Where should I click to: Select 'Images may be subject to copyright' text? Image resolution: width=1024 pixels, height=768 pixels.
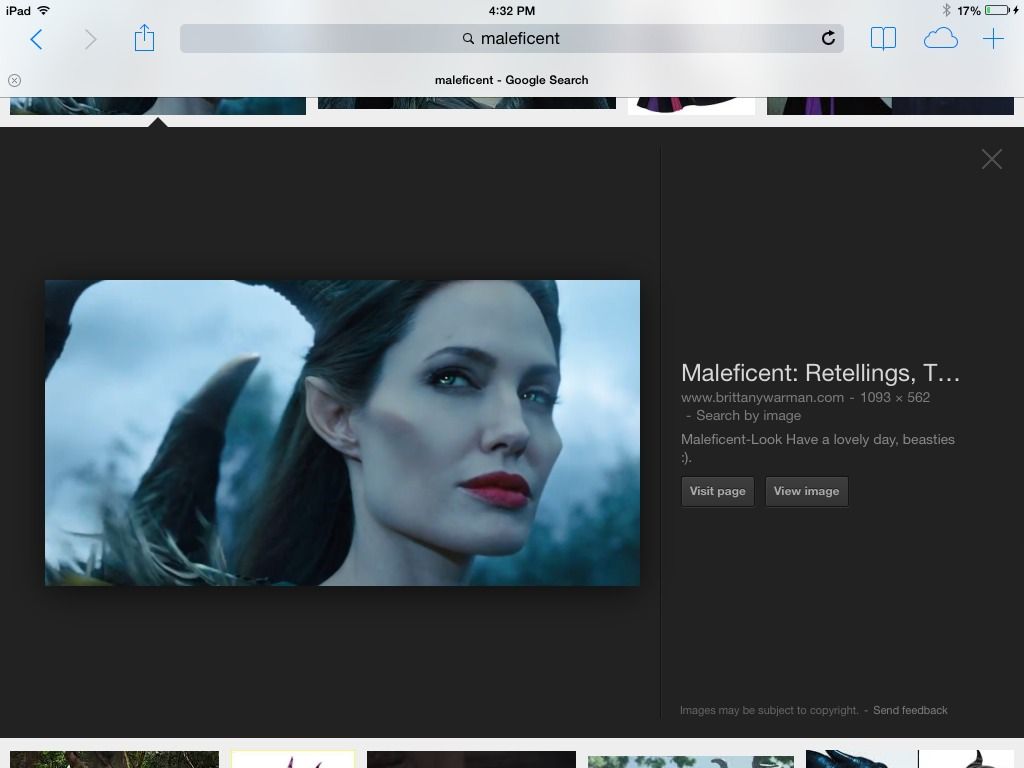[769, 710]
